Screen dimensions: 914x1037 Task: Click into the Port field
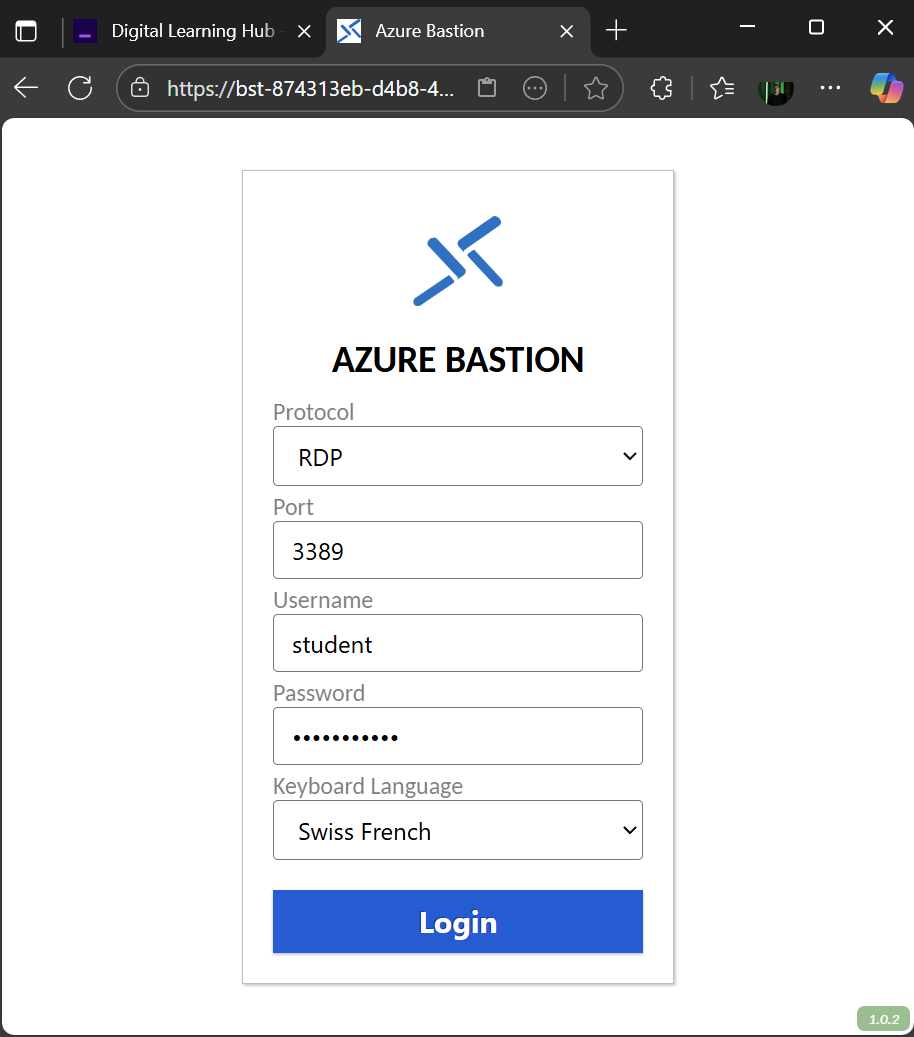point(457,550)
